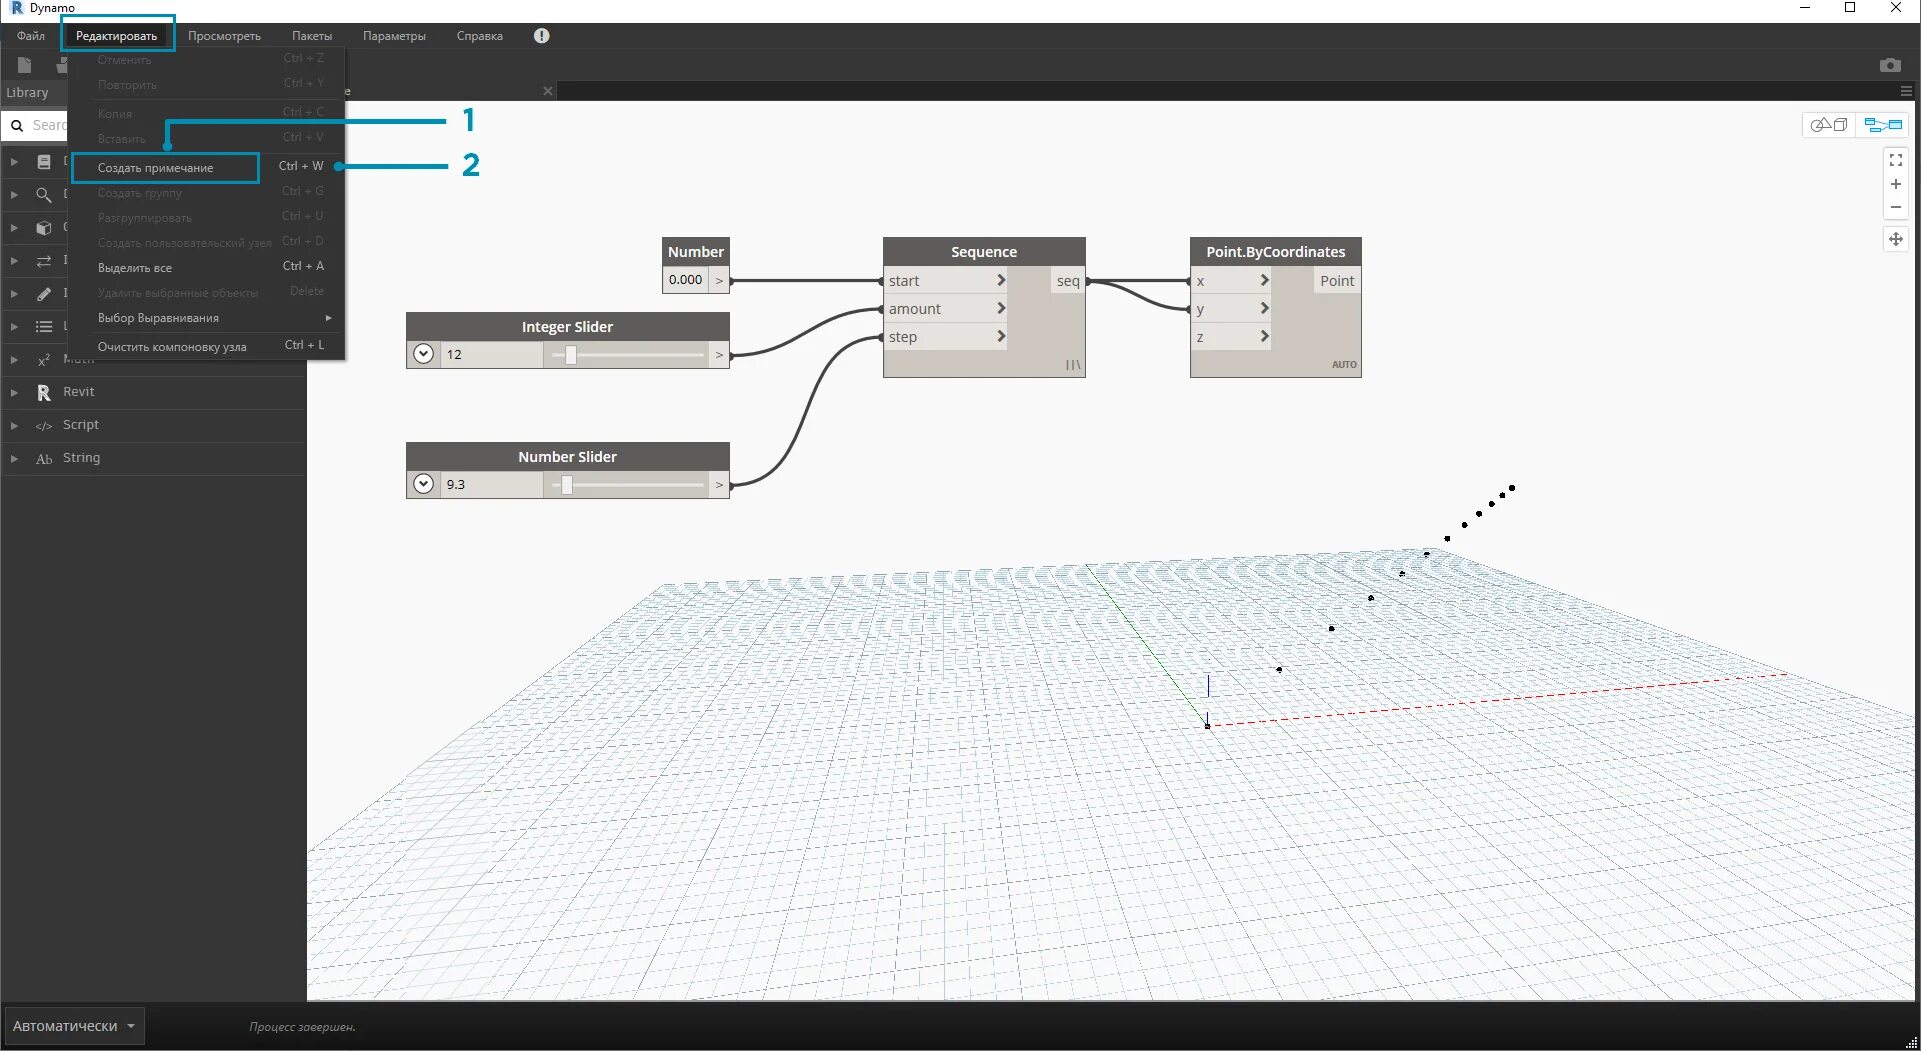
Task: Switch to the graph view navigation
Action: tap(1883, 125)
